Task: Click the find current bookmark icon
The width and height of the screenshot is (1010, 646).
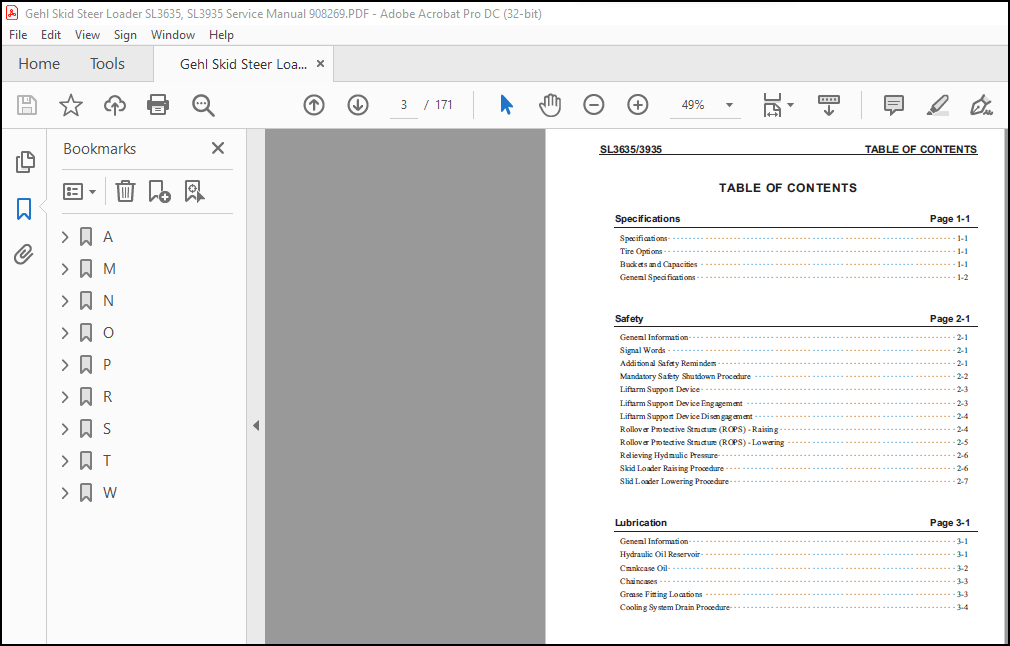Action: pos(195,191)
